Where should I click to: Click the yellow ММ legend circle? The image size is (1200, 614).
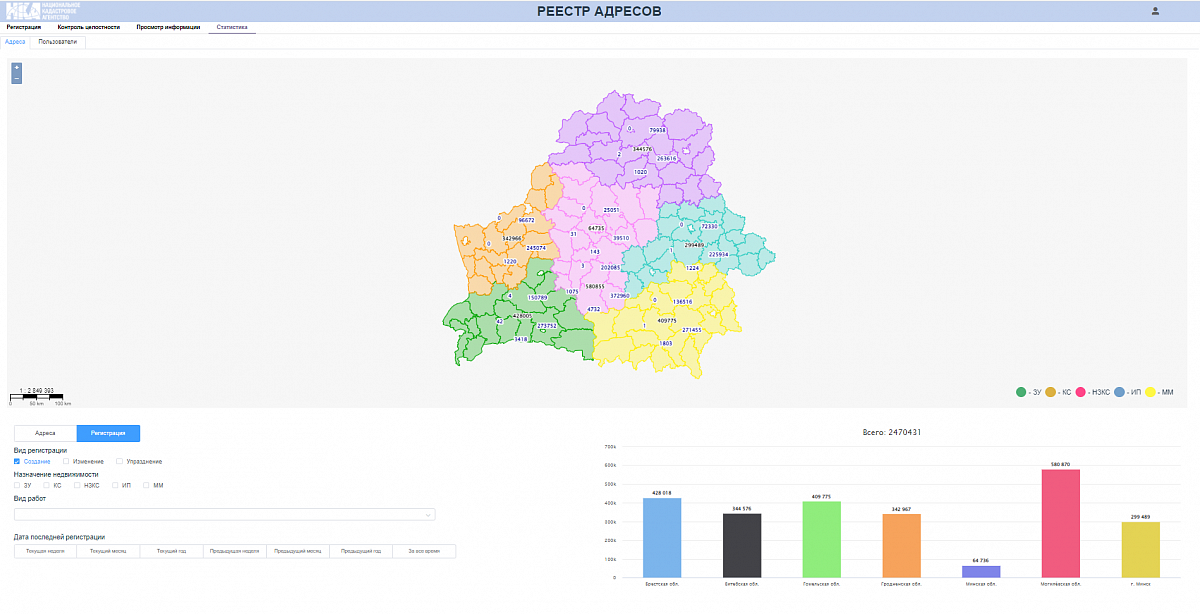(1150, 392)
